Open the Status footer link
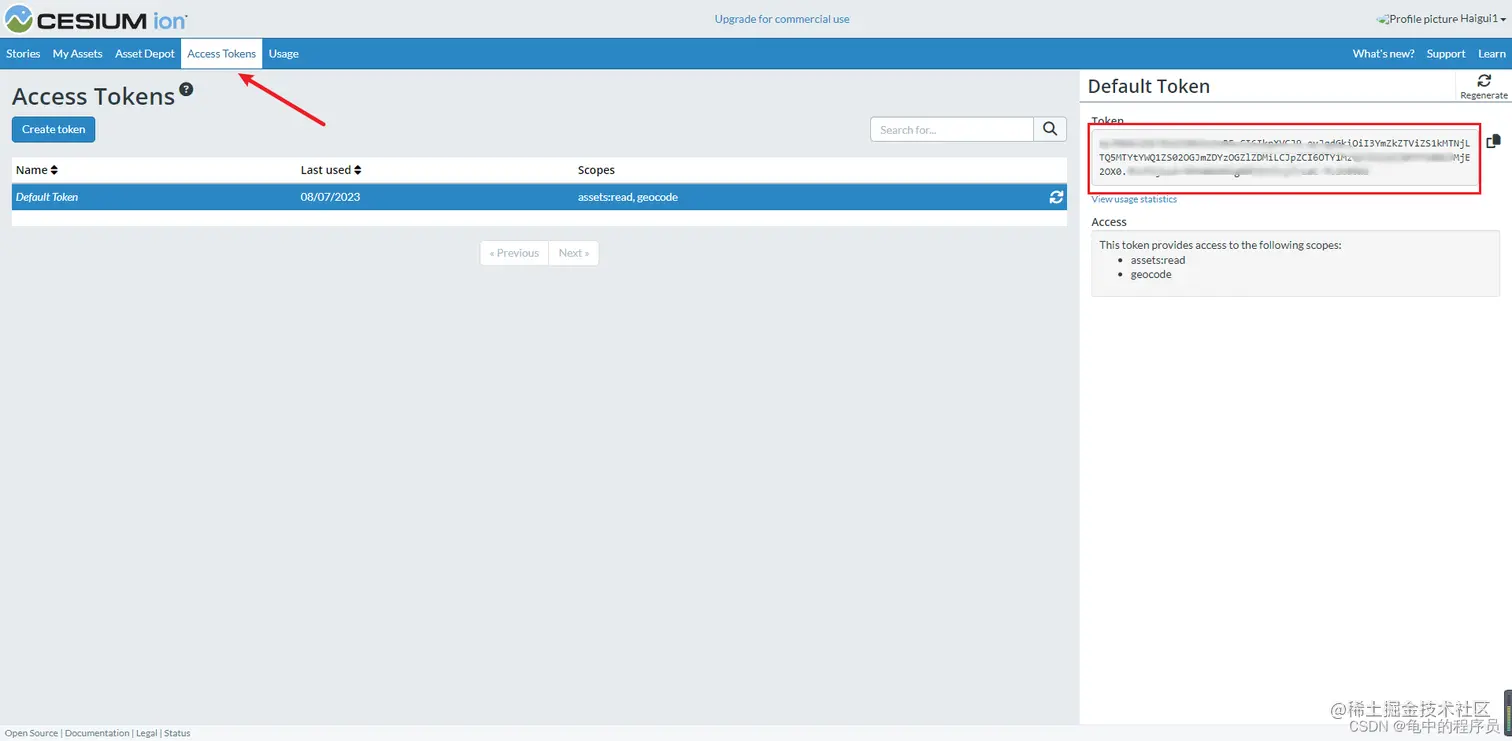The image size is (1512, 741). pyautogui.click(x=177, y=733)
